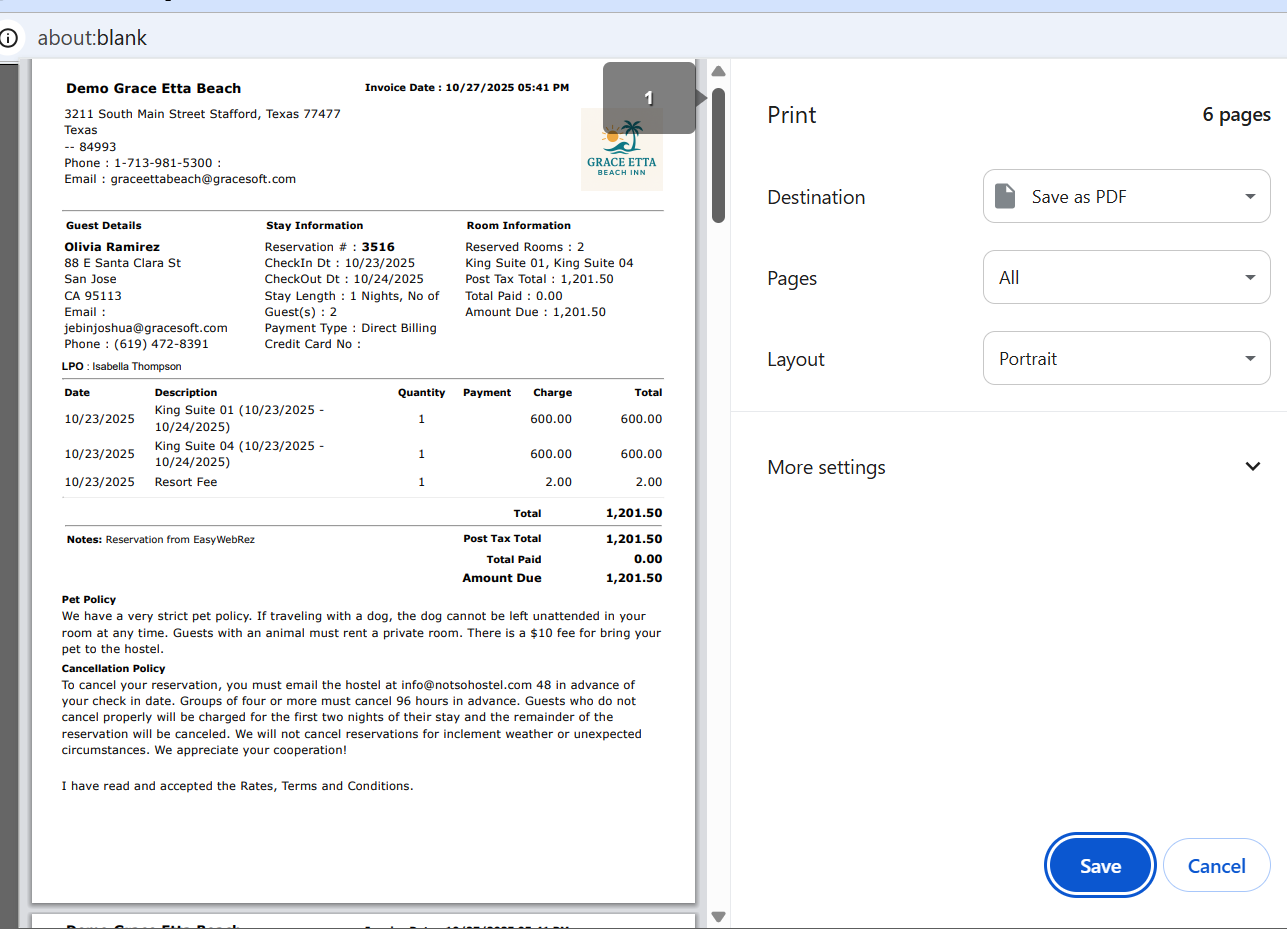Click the "Notes: Reservation from EasyWebRez" text
1287x929 pixels.
(161, 540)
